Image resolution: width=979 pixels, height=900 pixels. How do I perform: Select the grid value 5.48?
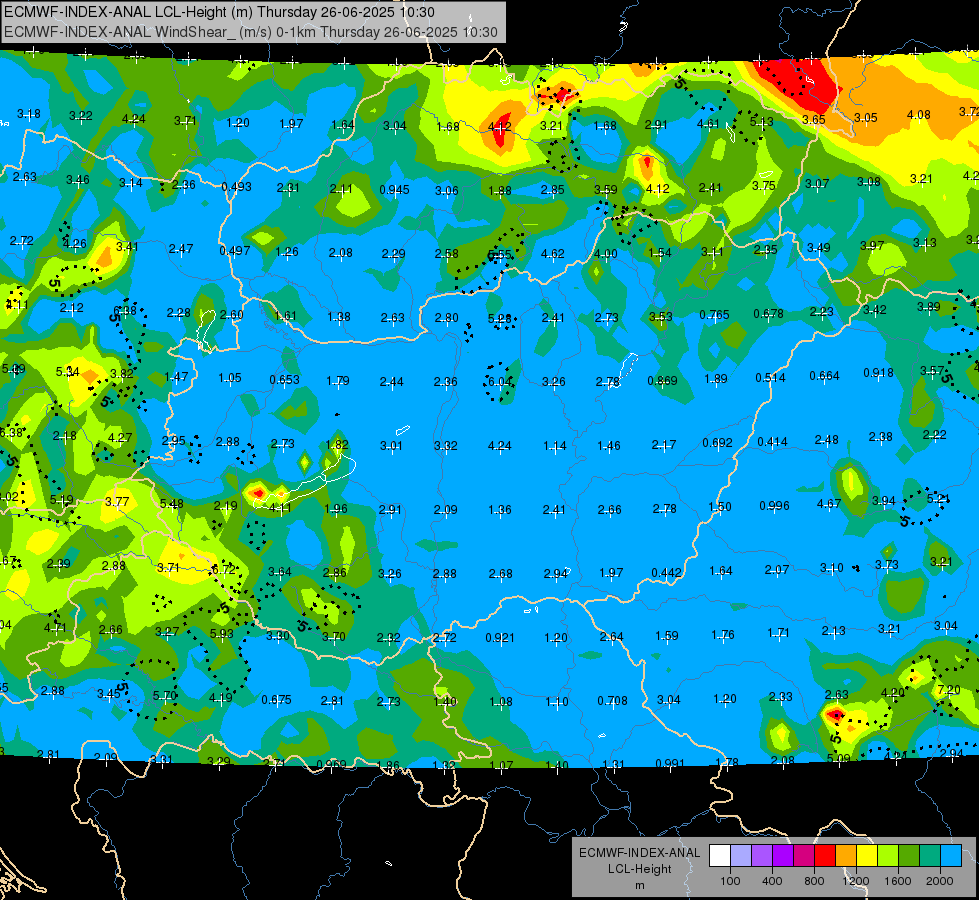click(x=172, y=503)
